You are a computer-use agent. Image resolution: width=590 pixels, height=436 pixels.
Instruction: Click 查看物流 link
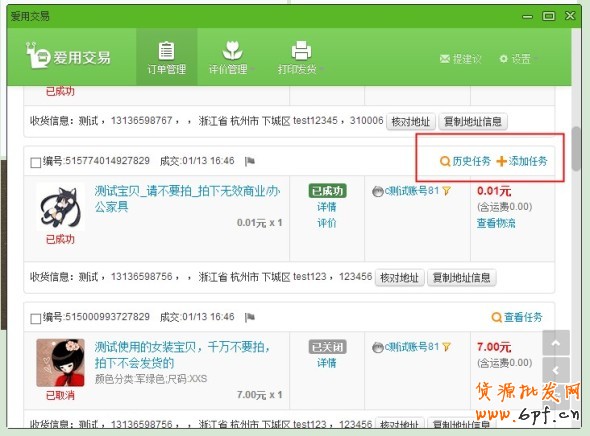coord(496,223)
